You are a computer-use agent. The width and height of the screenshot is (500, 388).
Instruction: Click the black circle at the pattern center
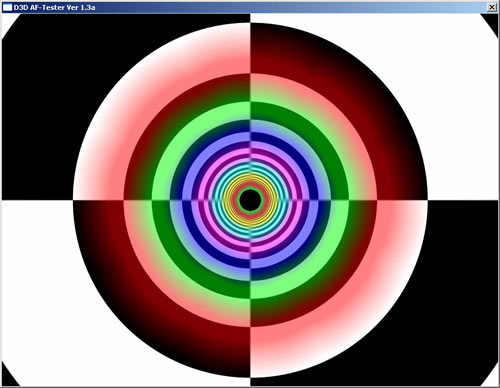click(250, 200)
